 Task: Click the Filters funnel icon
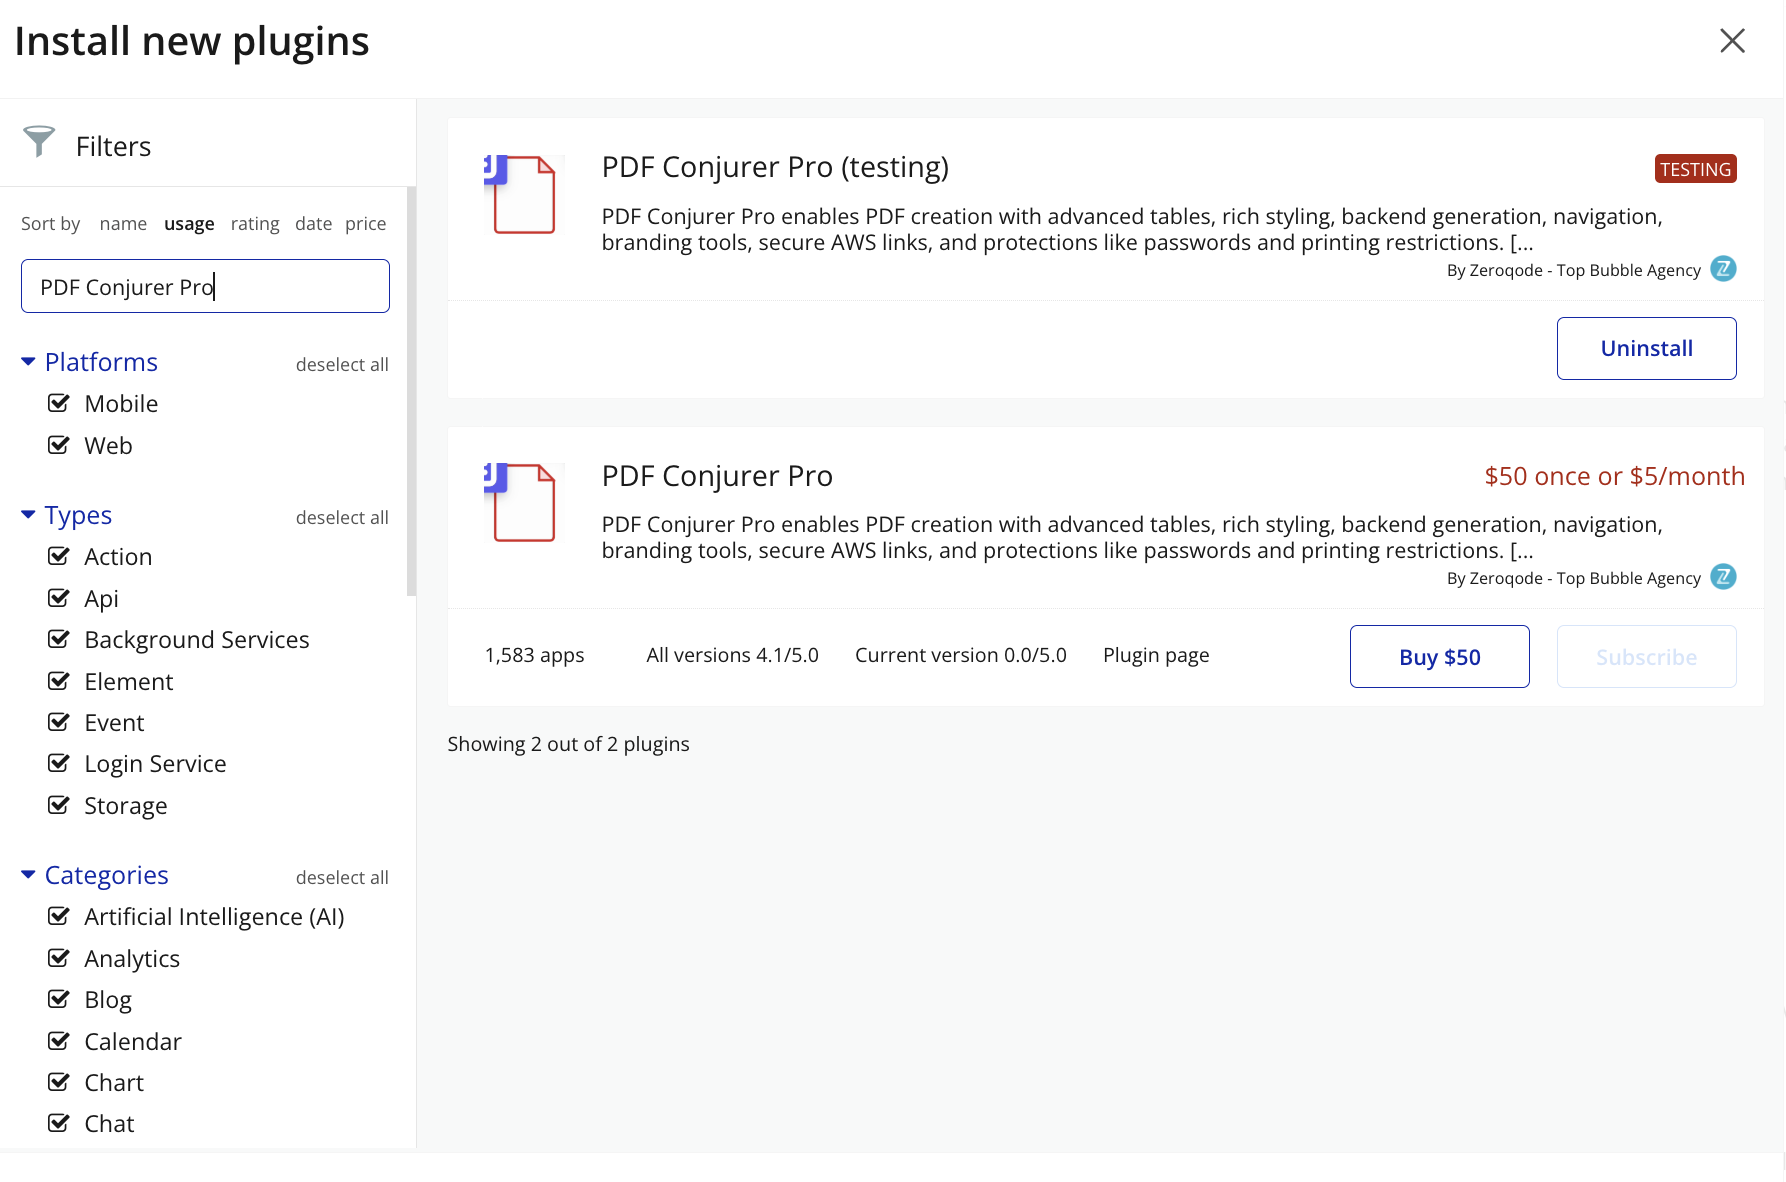point(39,142)
